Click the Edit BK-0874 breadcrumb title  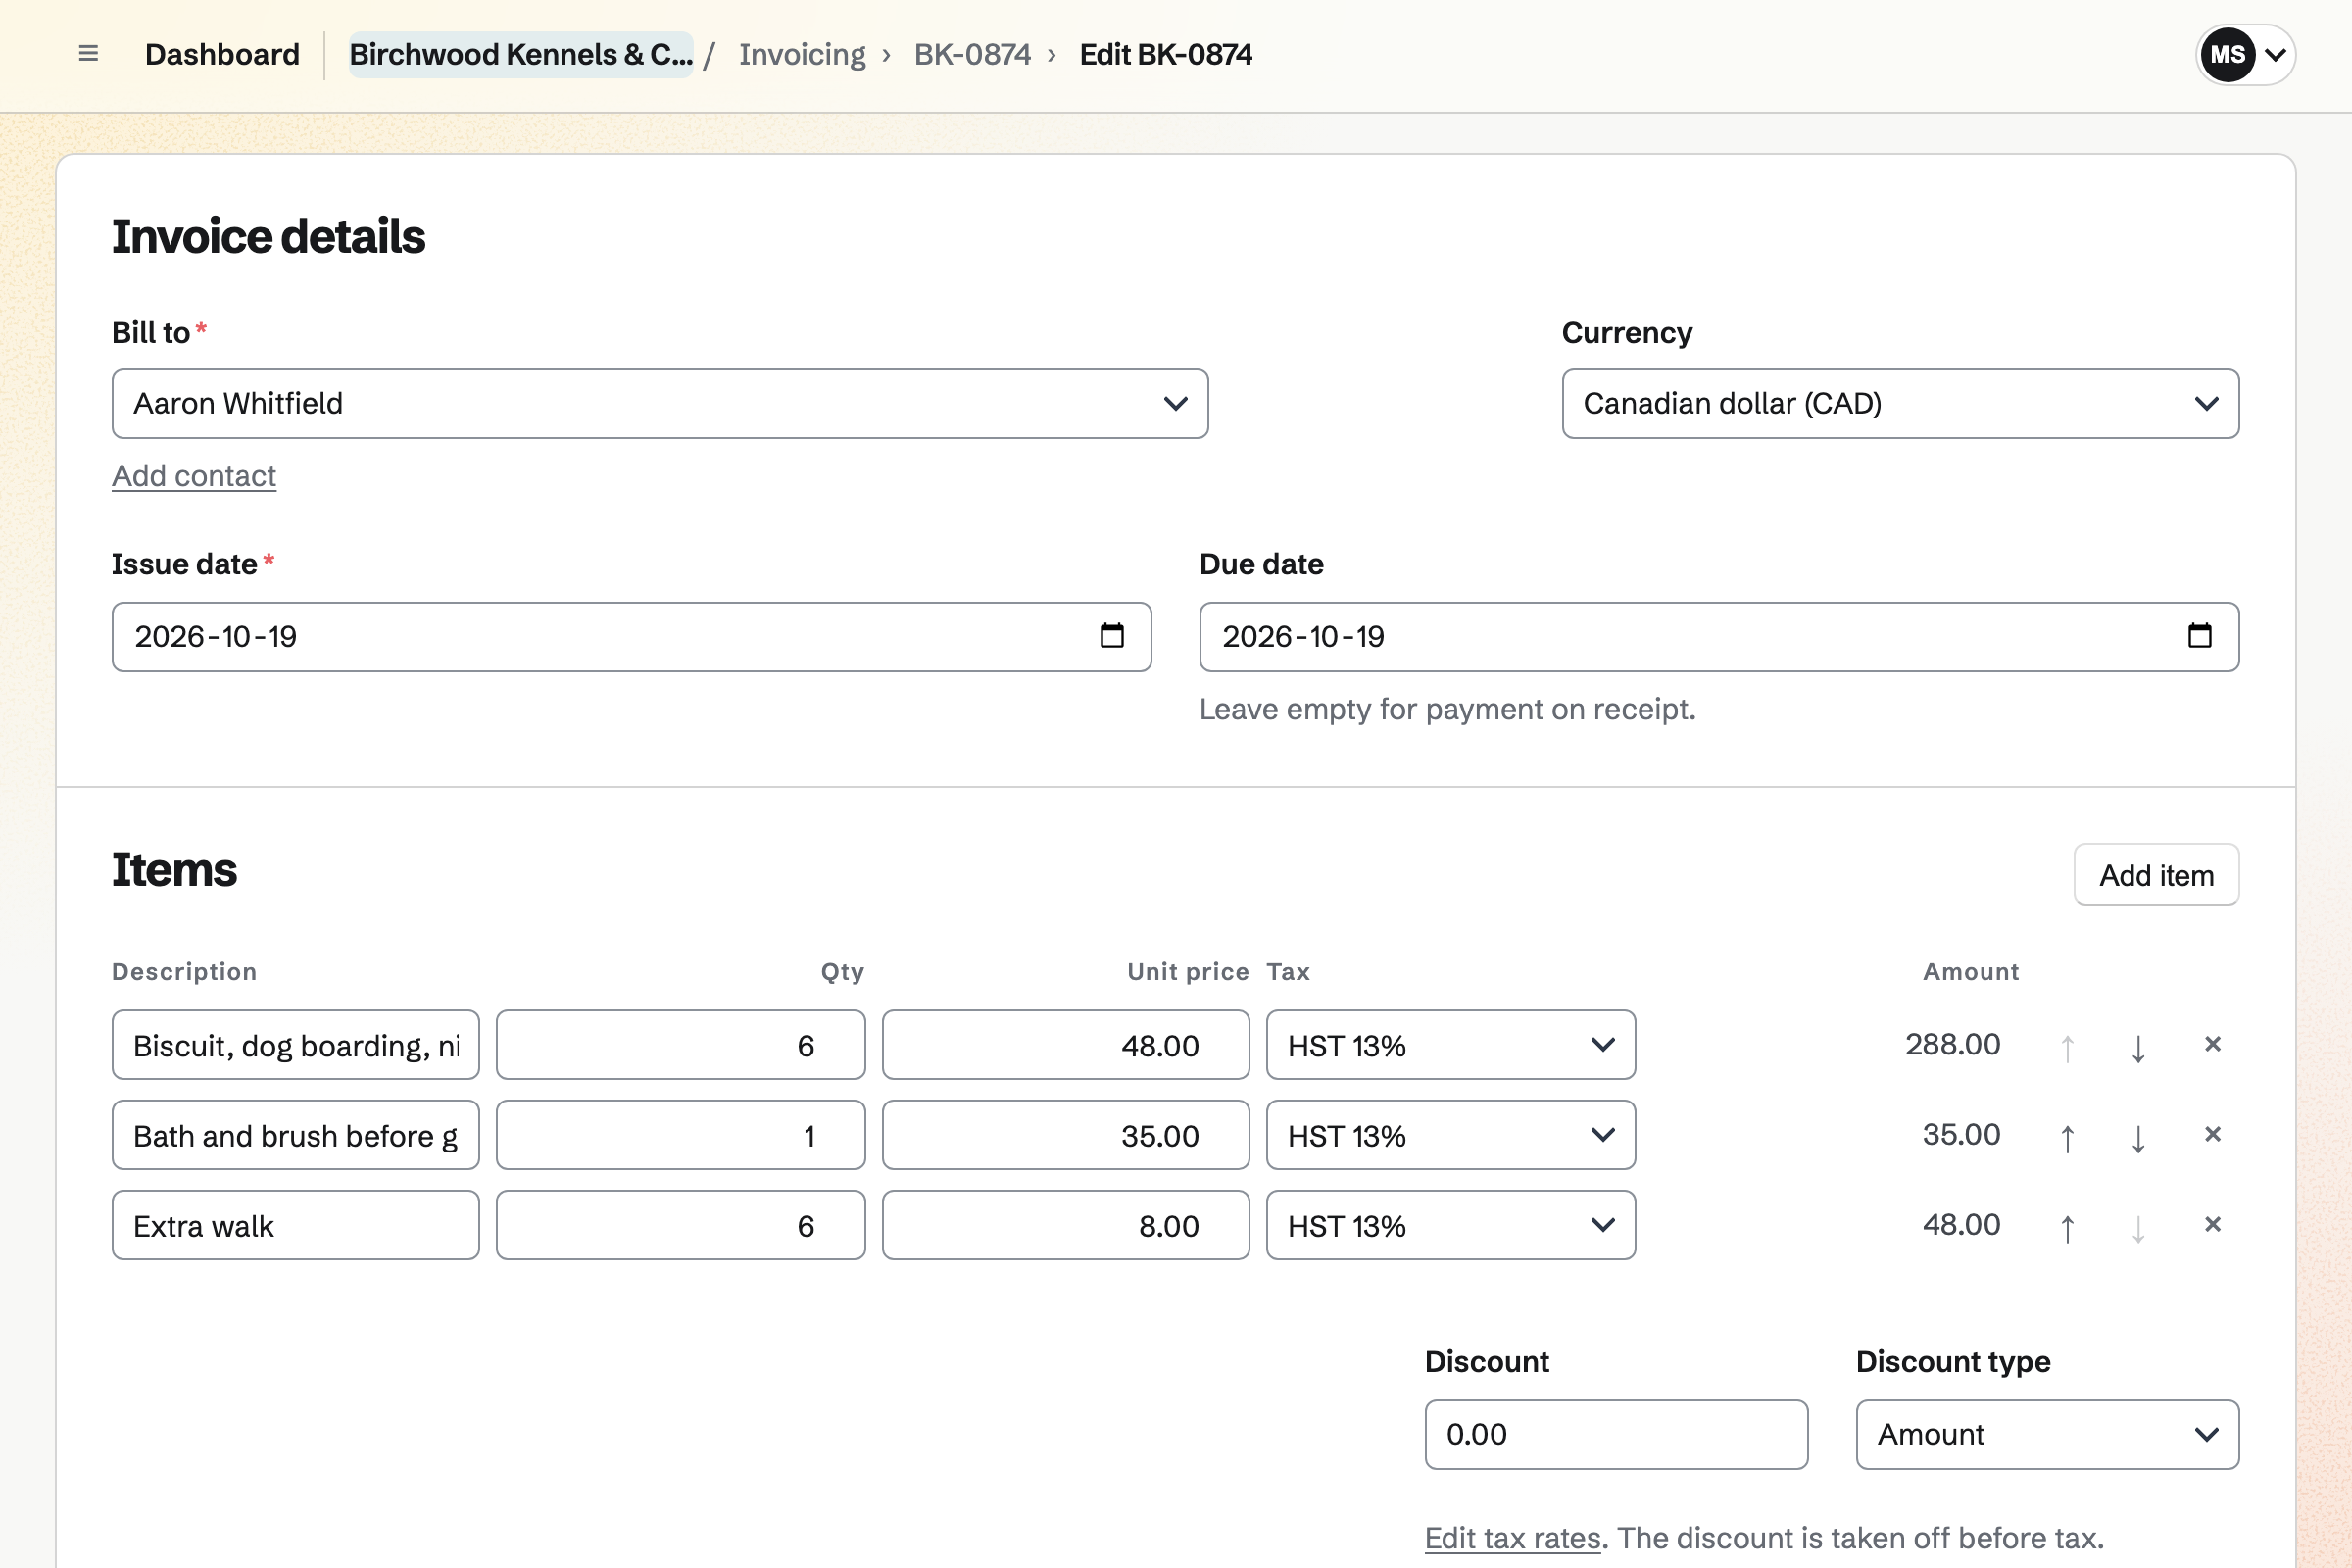point(1165,54)
